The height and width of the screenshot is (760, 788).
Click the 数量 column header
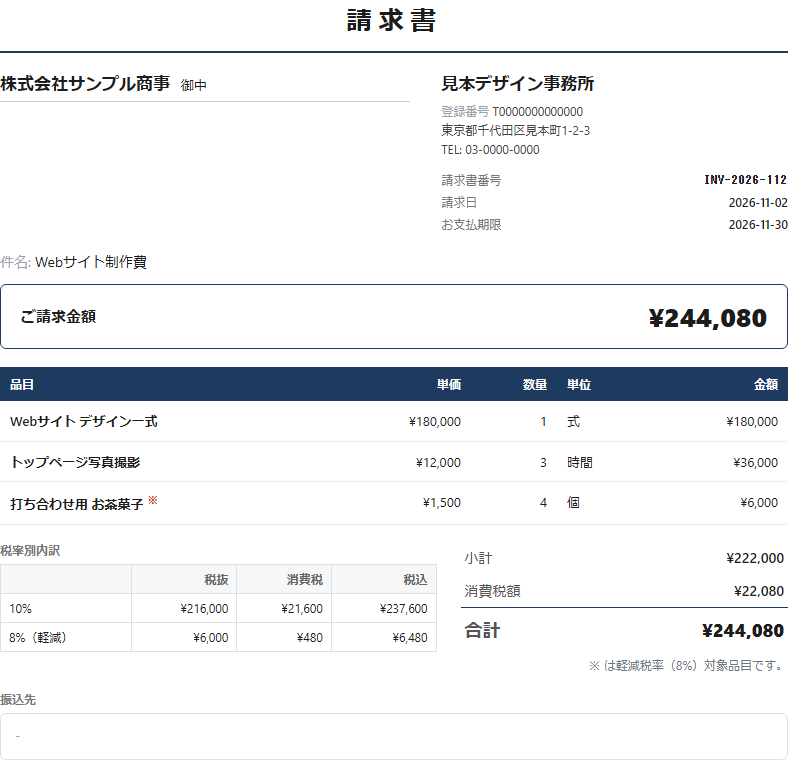tap(535, 385)
